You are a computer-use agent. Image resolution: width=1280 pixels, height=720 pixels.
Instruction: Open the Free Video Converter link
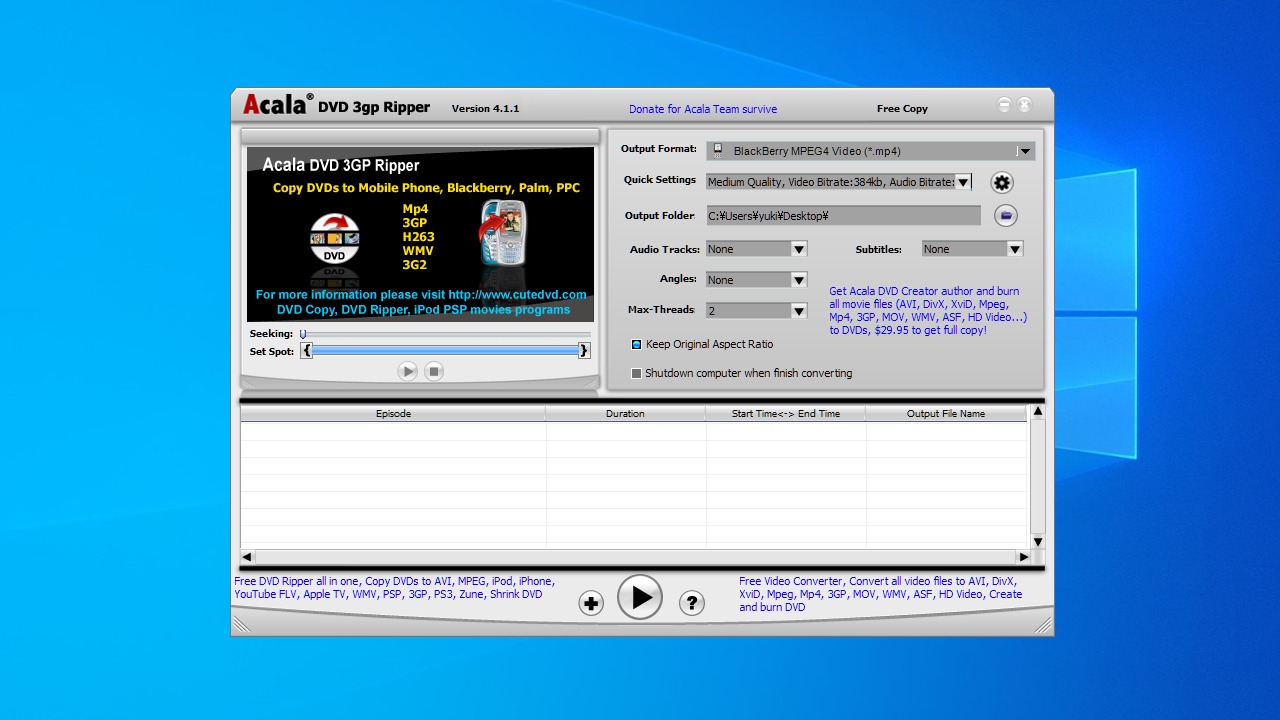(x=881, y=594)
